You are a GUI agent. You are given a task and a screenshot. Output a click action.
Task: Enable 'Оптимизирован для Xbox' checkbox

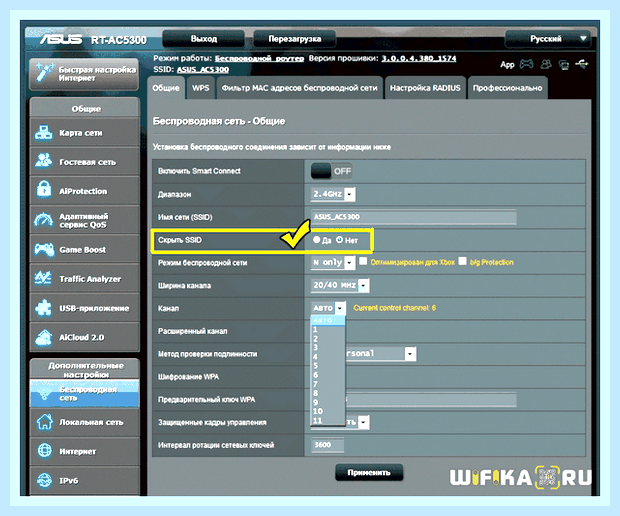coord(363,261)
